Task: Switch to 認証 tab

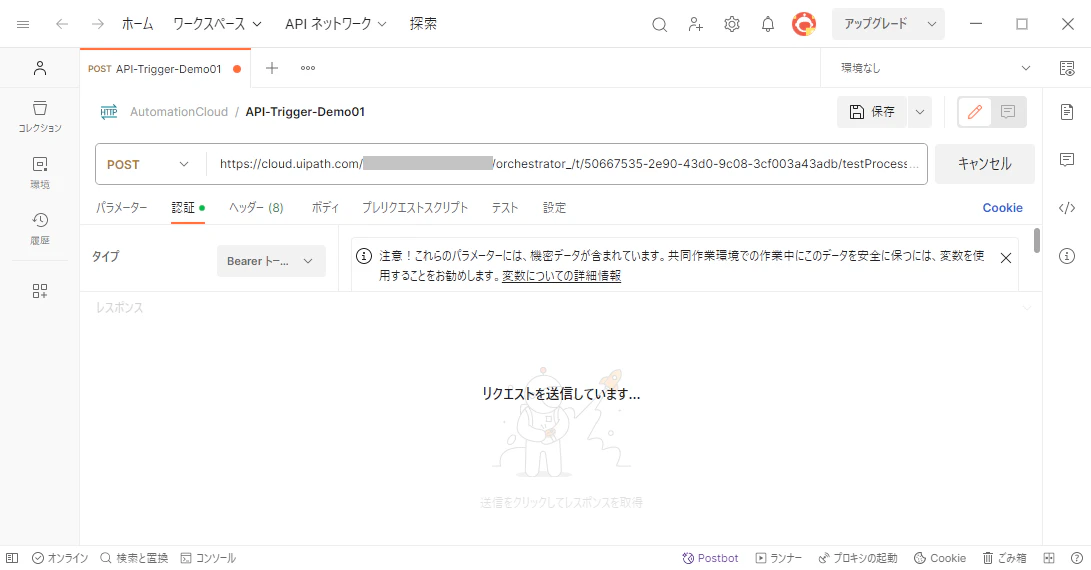Action: click(x=188, y=207)
